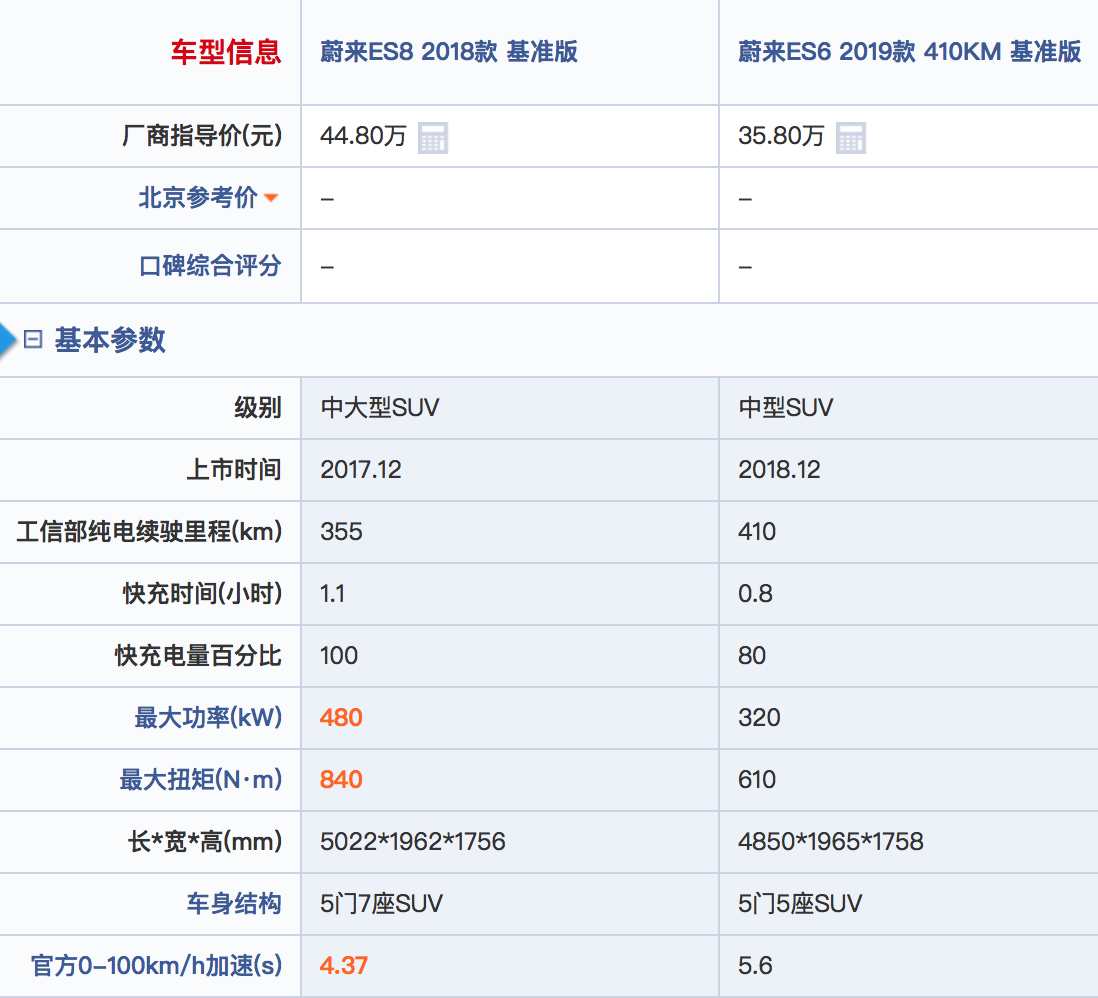Click the 320 power value
Viewport: 1098px width, 998px height.
coord(759,718)
